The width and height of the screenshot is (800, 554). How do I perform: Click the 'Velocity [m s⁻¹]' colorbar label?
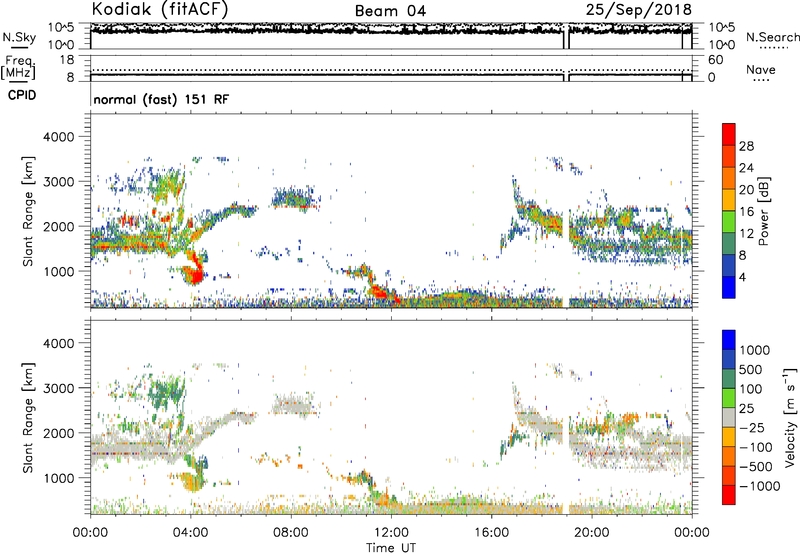(789, 417)
